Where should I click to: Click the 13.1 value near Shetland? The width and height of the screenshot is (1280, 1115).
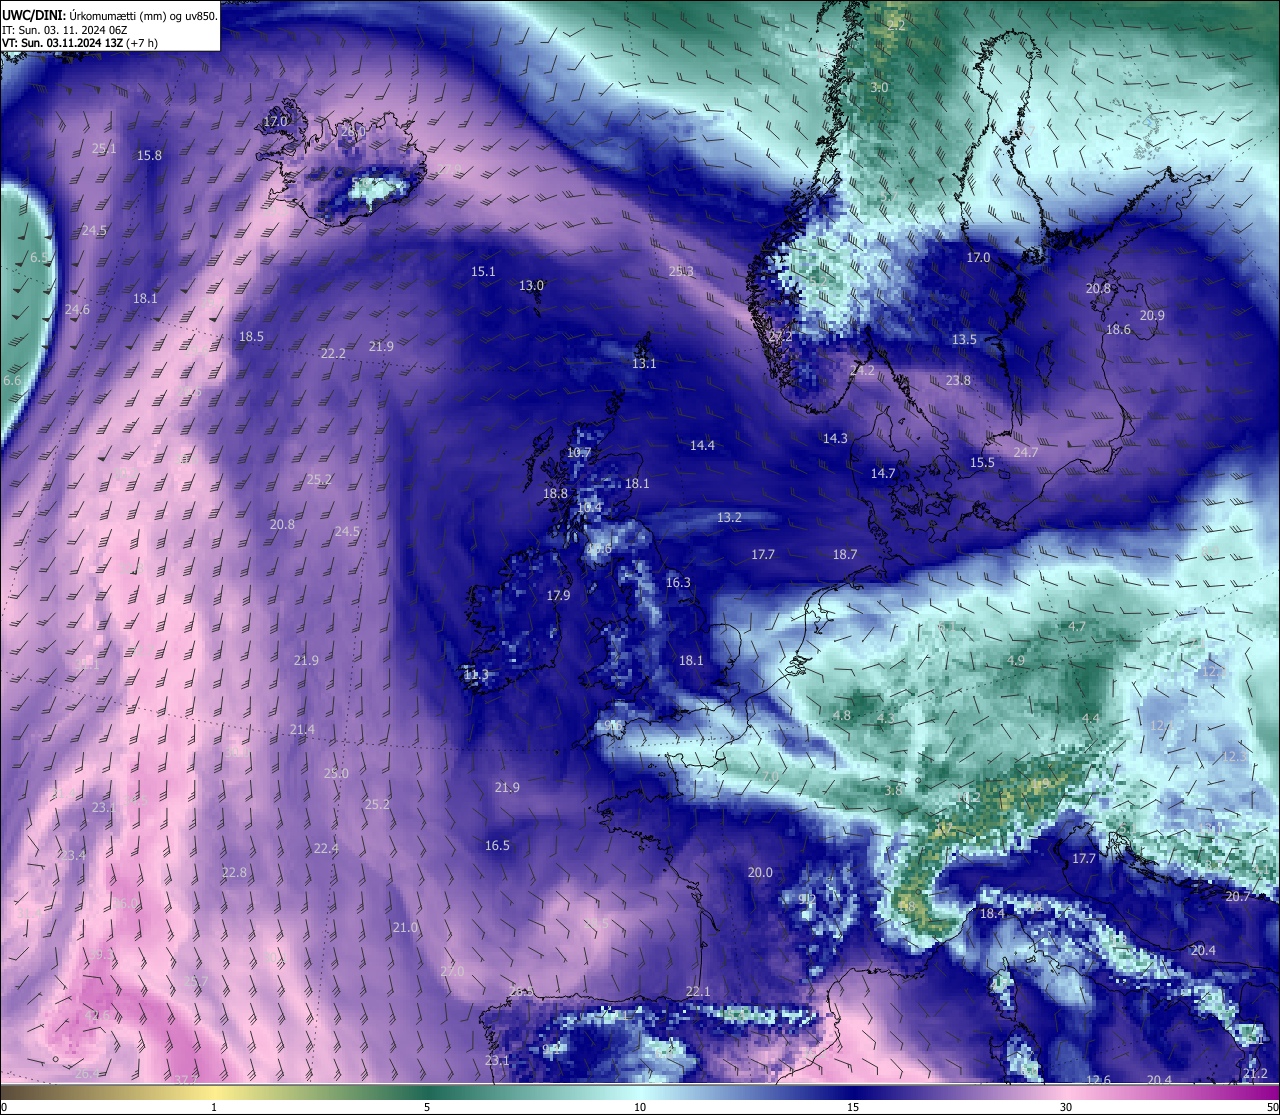[644, 364]
